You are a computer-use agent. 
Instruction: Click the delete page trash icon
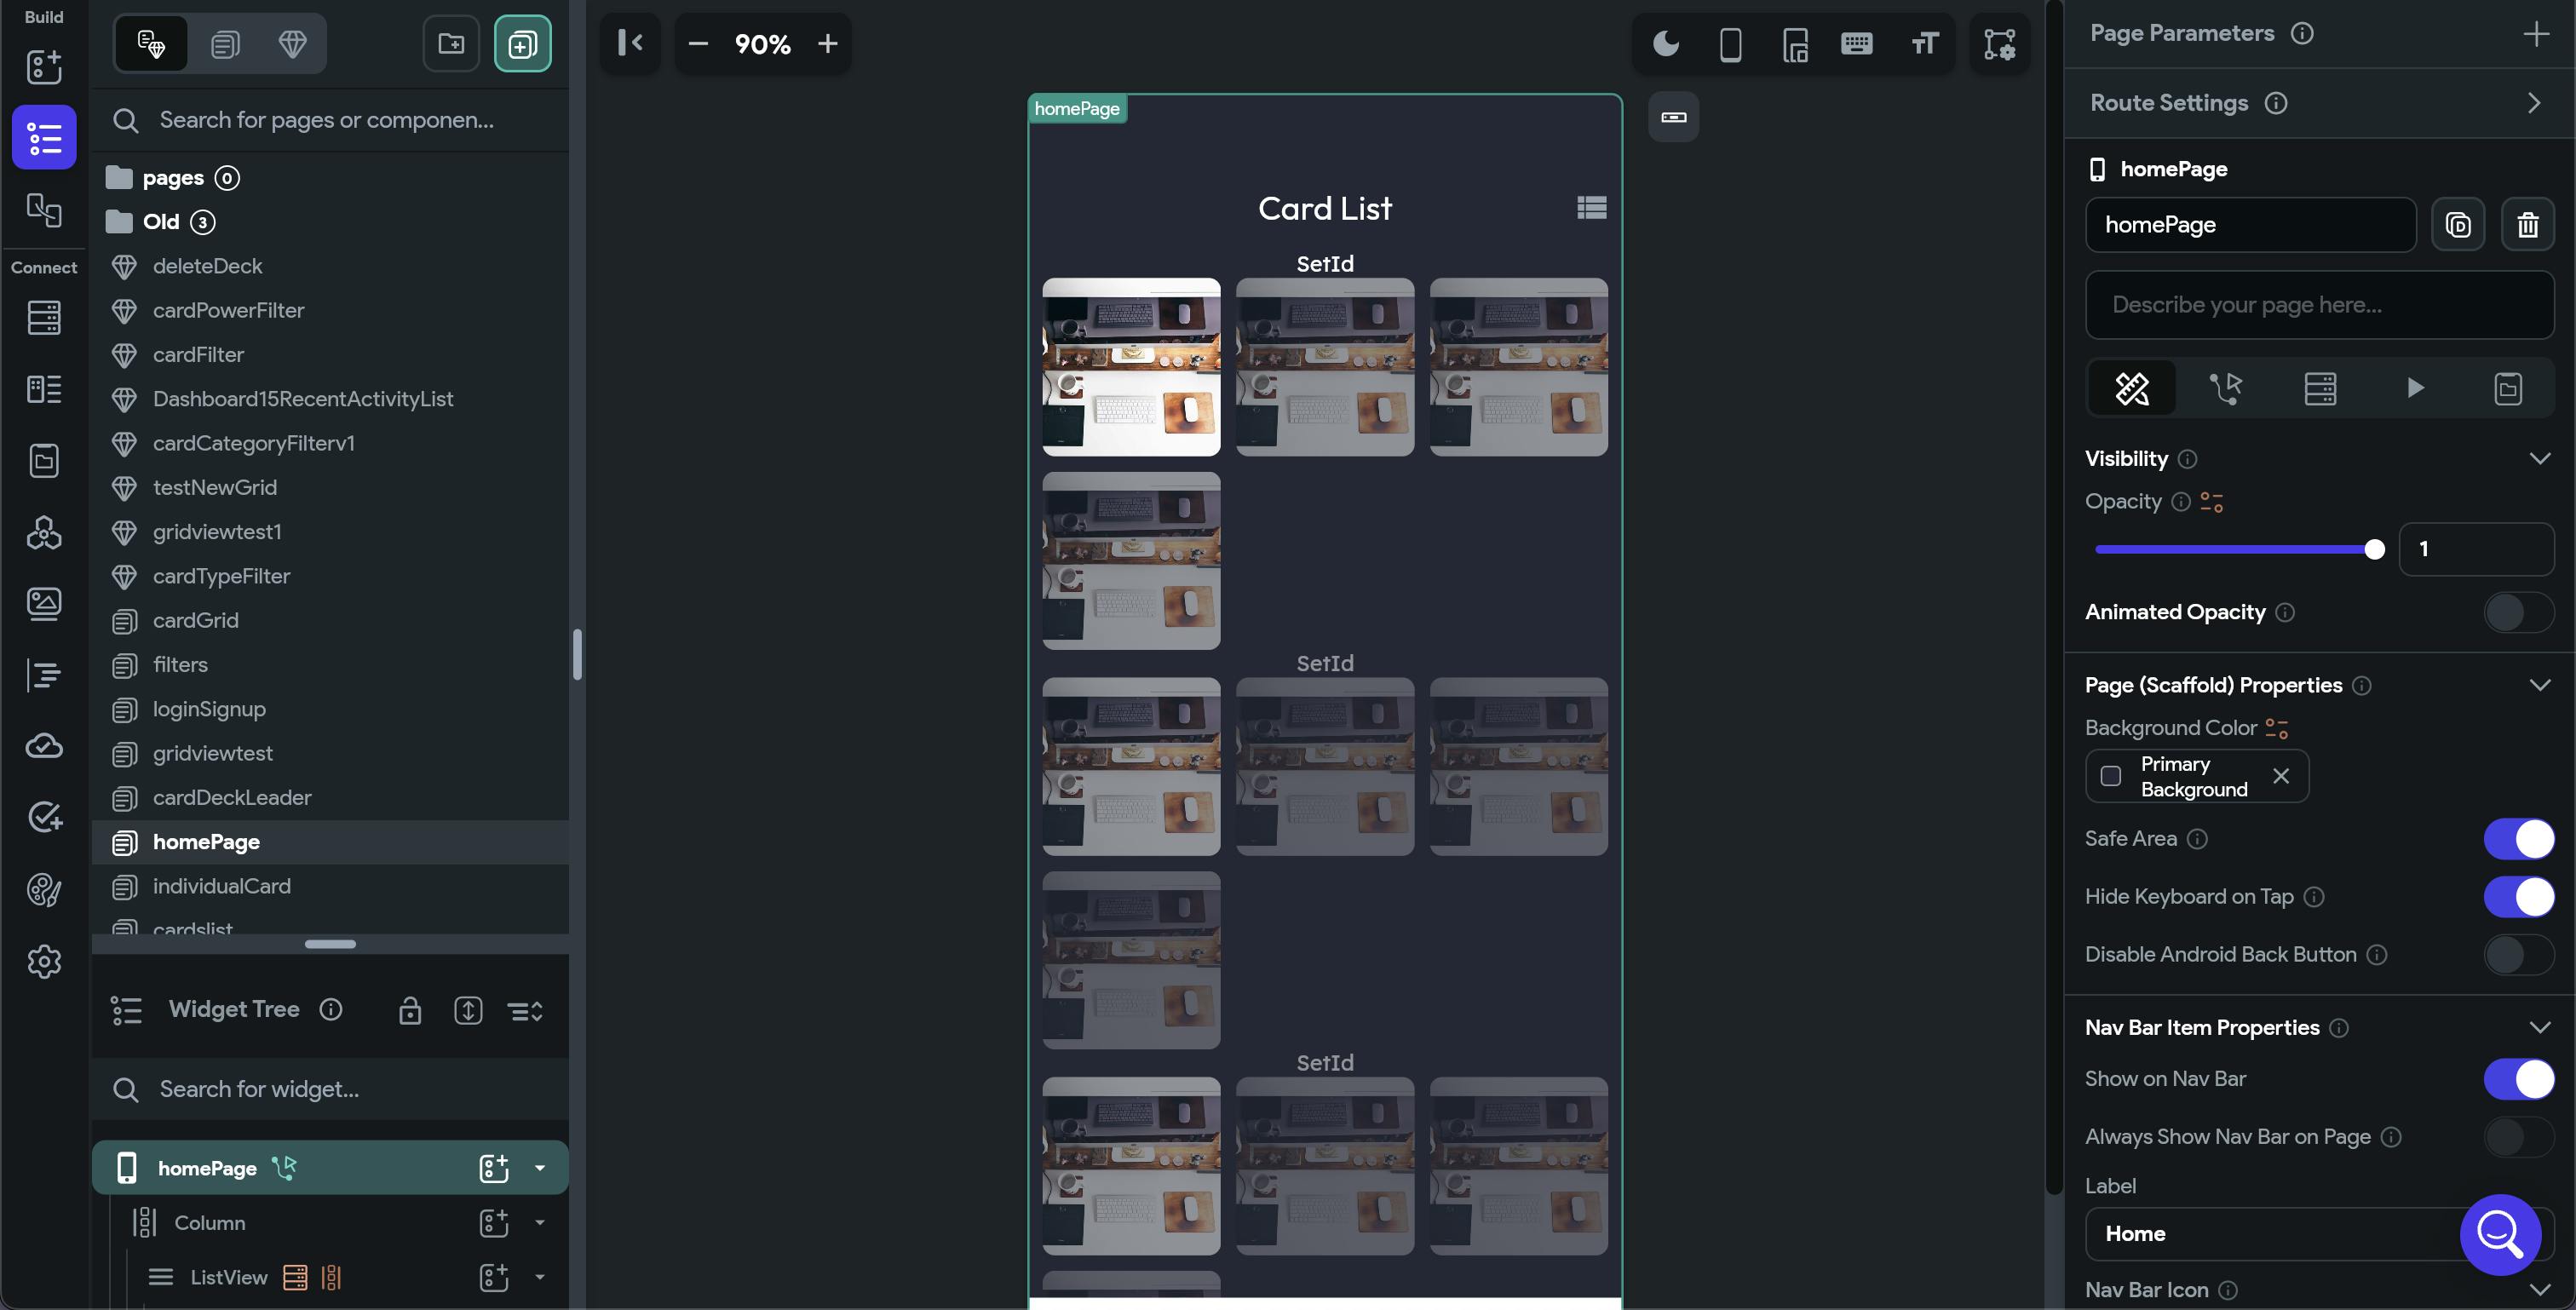2527,225
